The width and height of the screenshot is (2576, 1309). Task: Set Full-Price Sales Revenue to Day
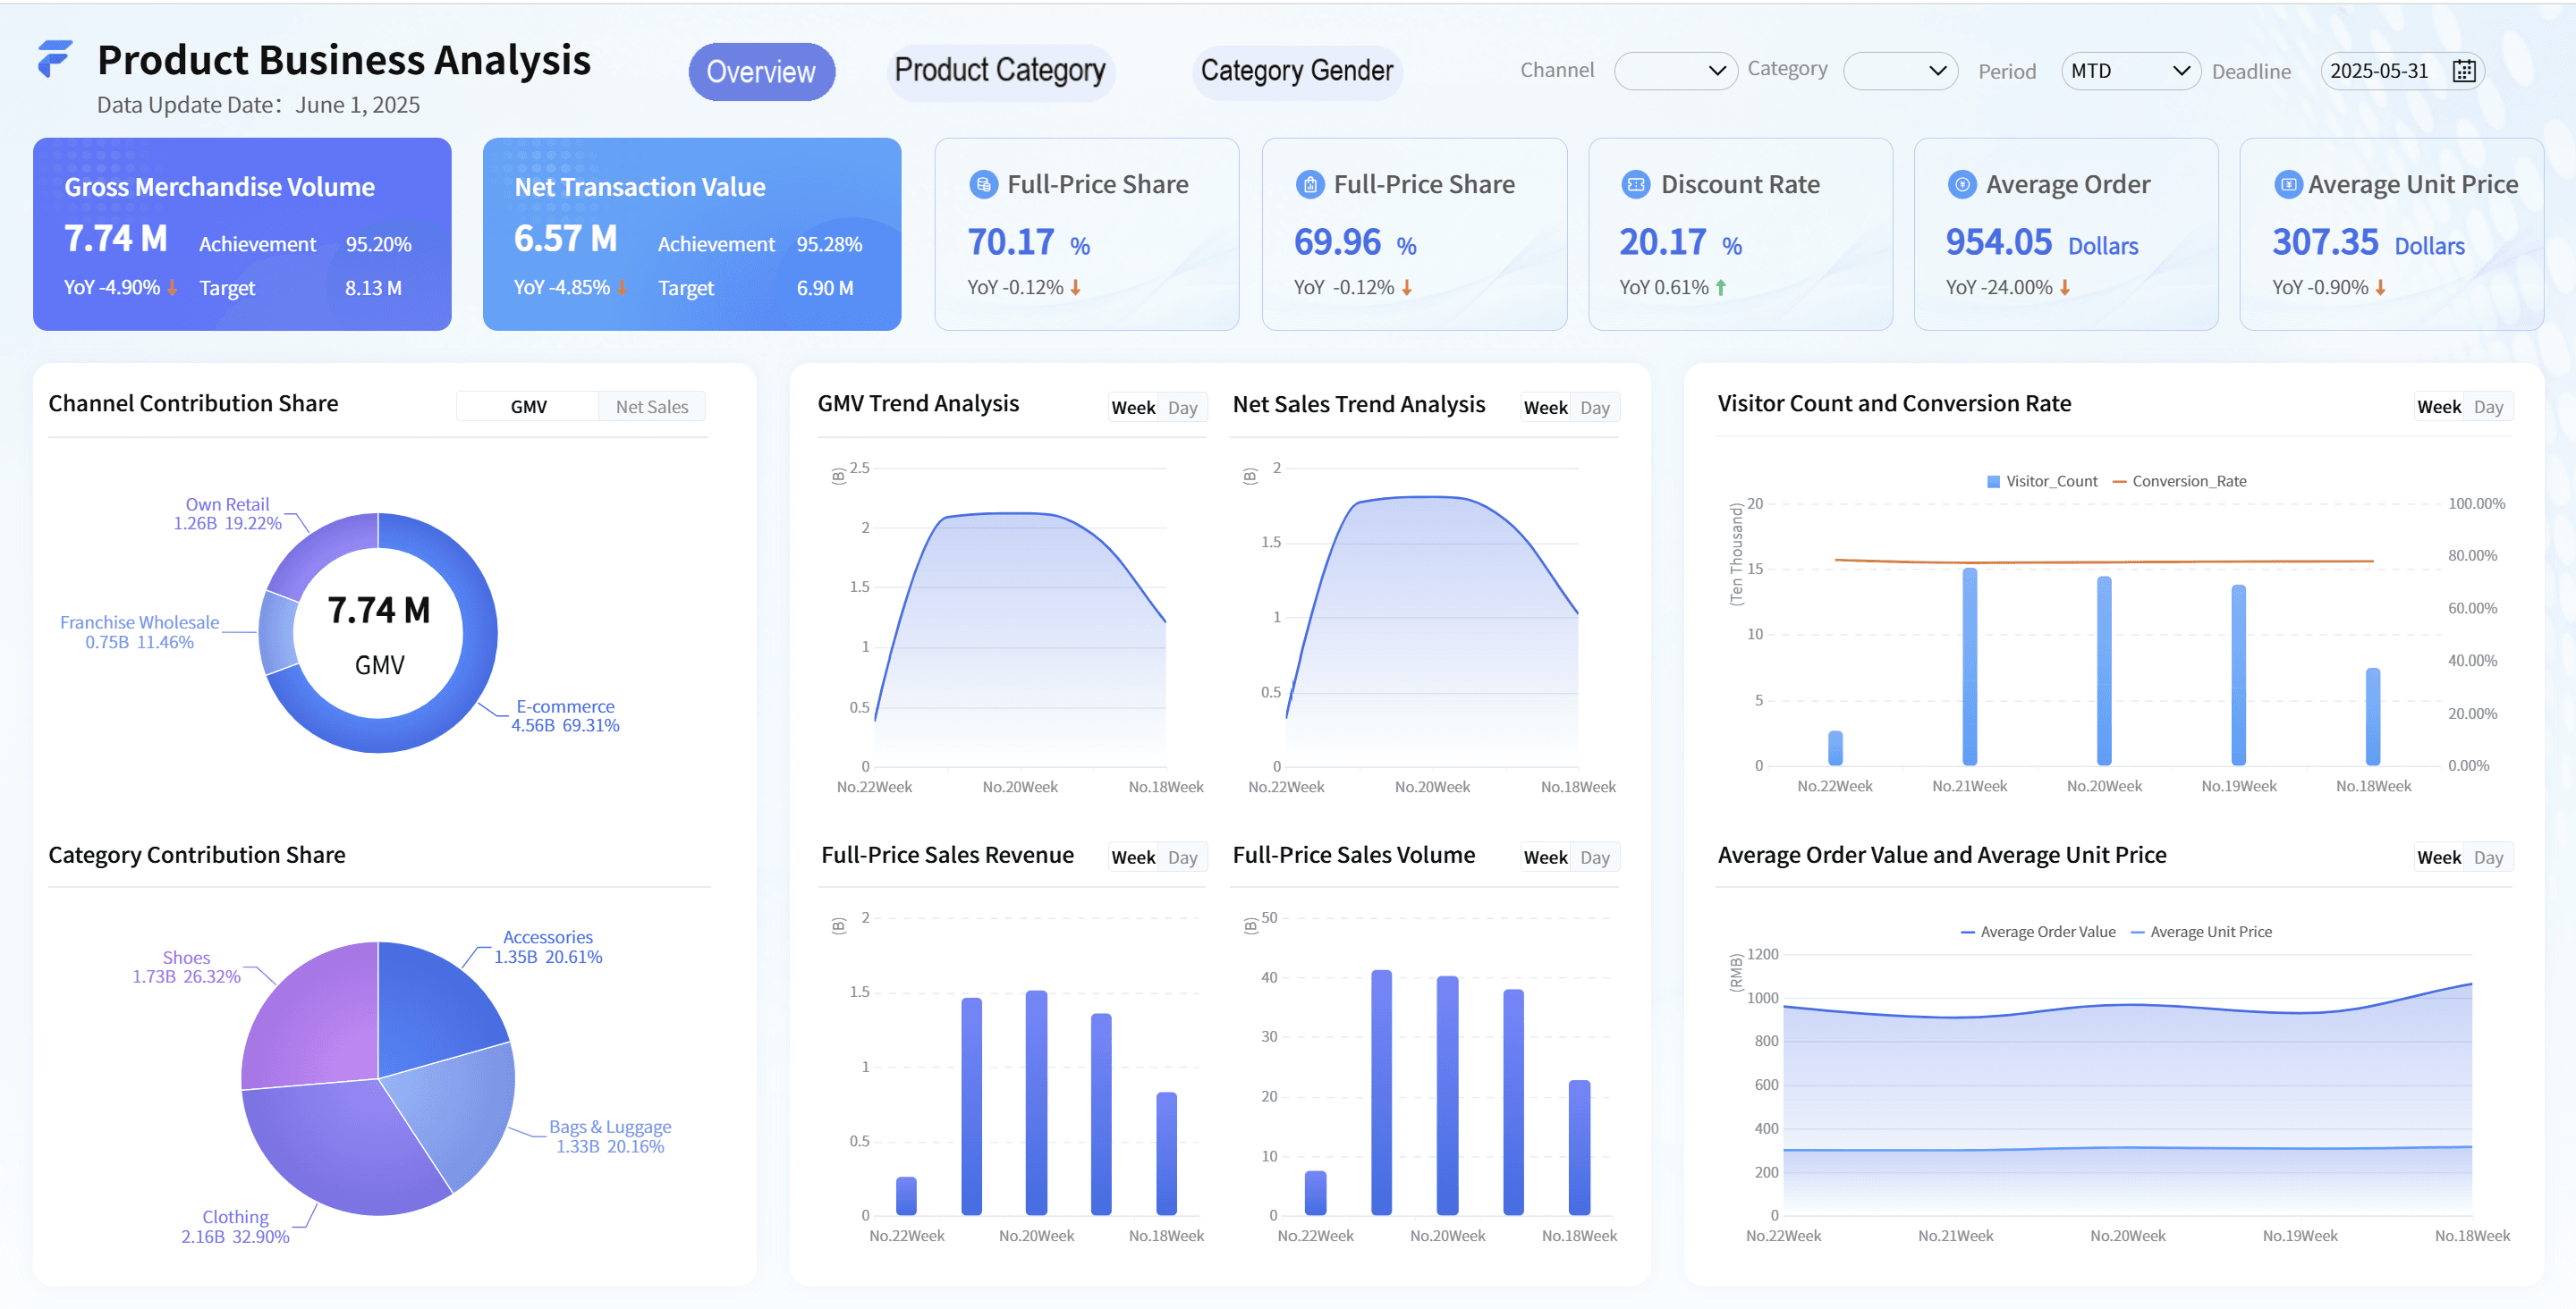tap(1183, 858)
